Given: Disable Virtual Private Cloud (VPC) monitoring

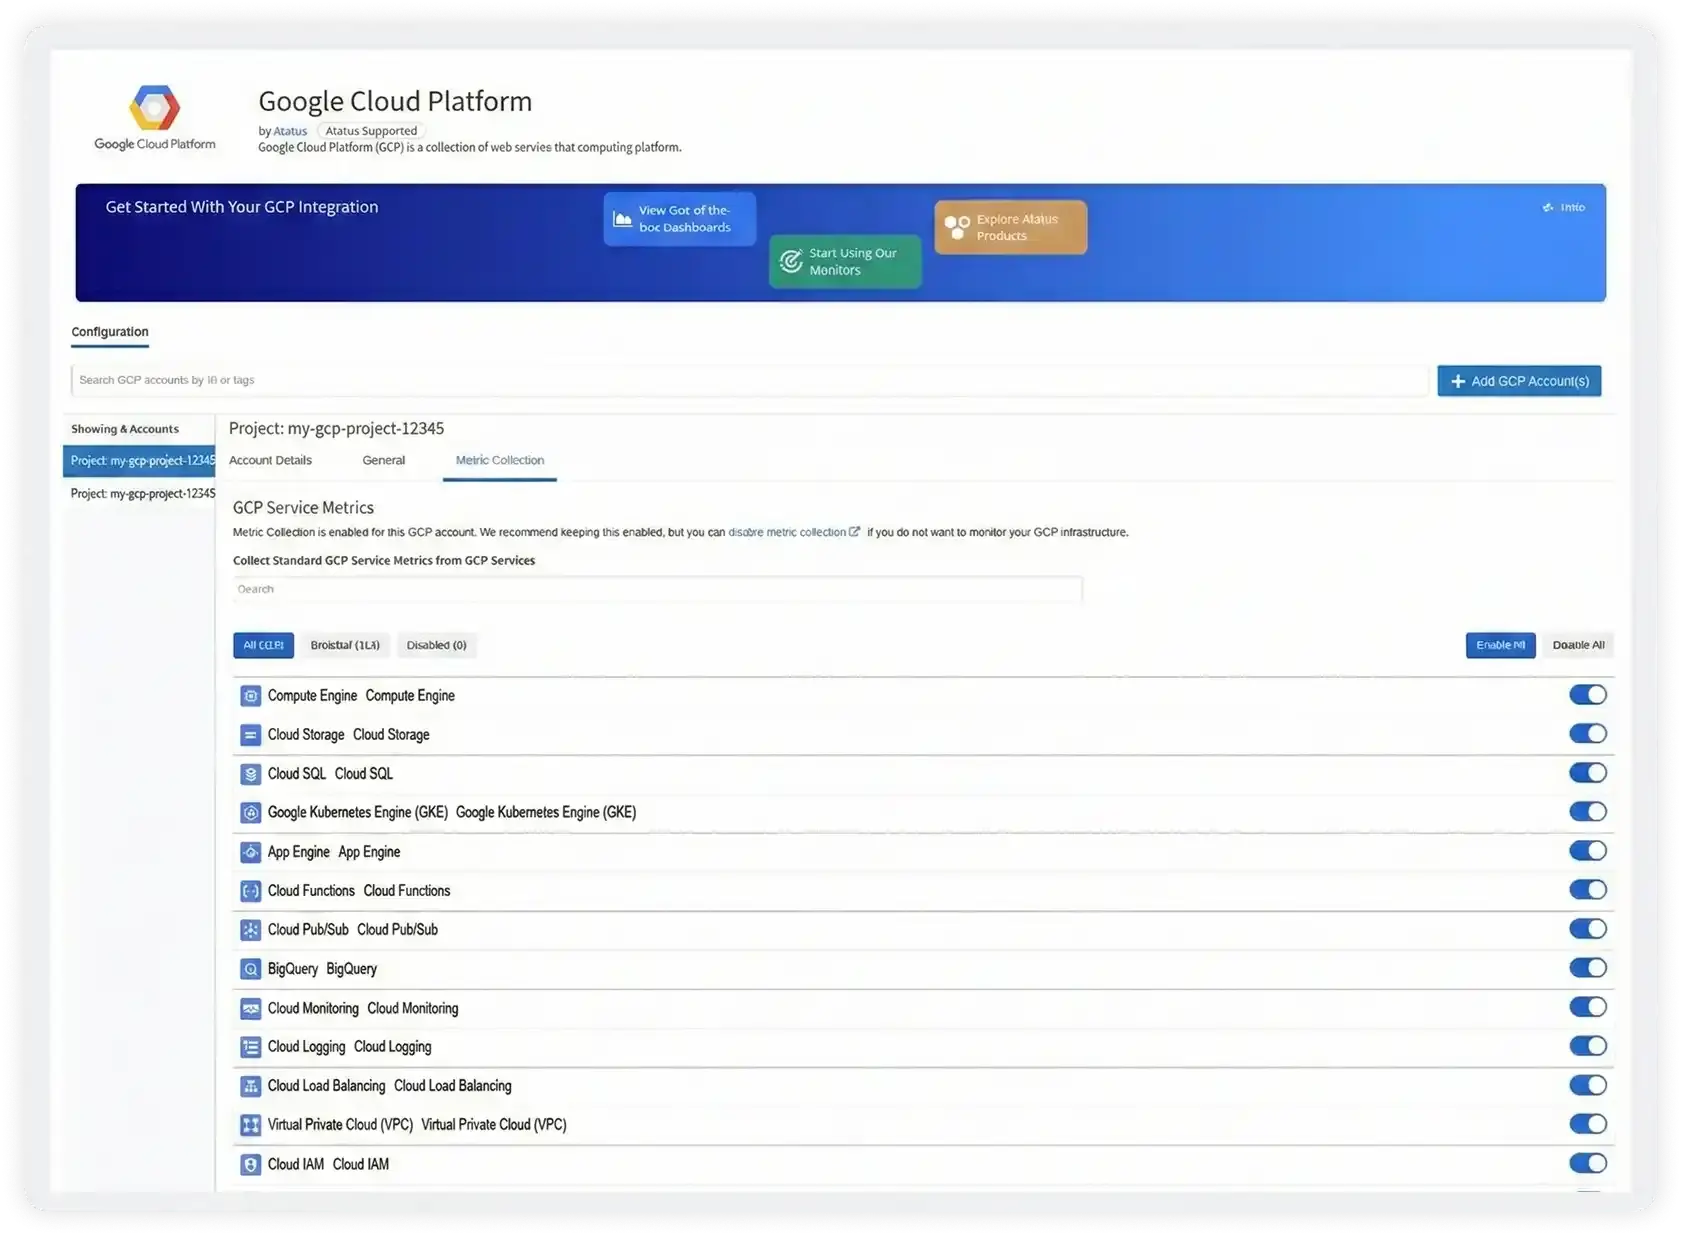Looking at the screenshot, I should pos(1588,1123).
